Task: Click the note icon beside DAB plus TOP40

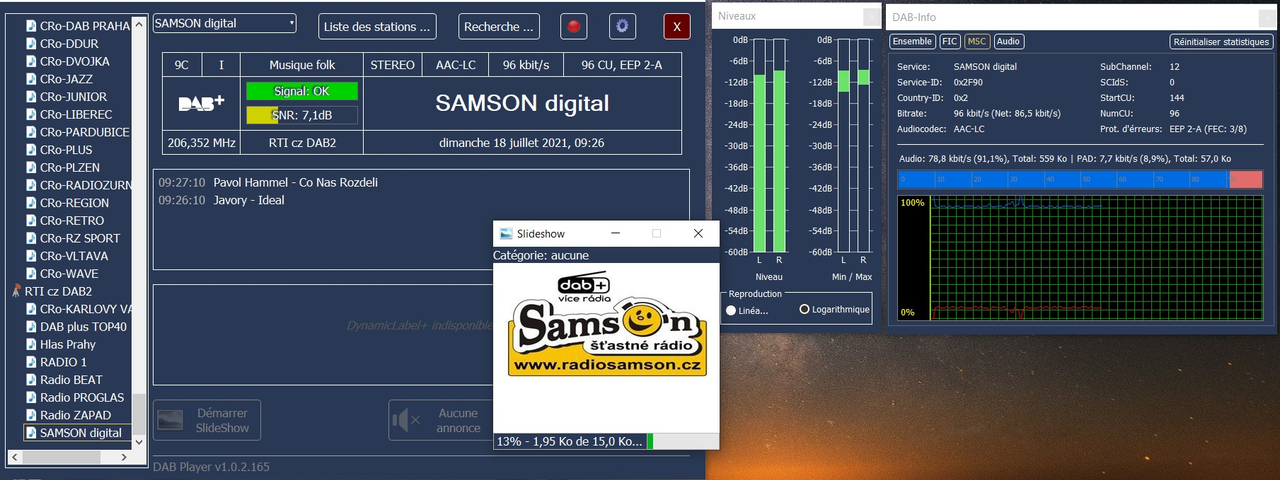Action: 30,327
